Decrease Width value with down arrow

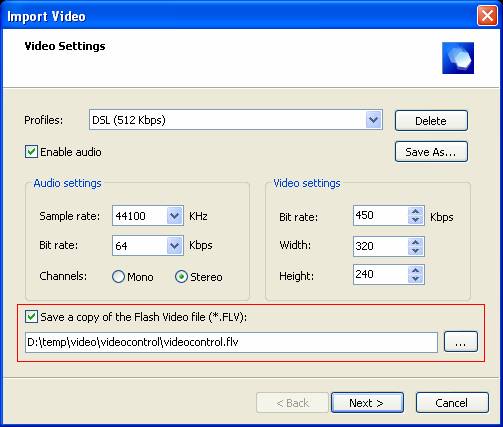click(415, 251)
